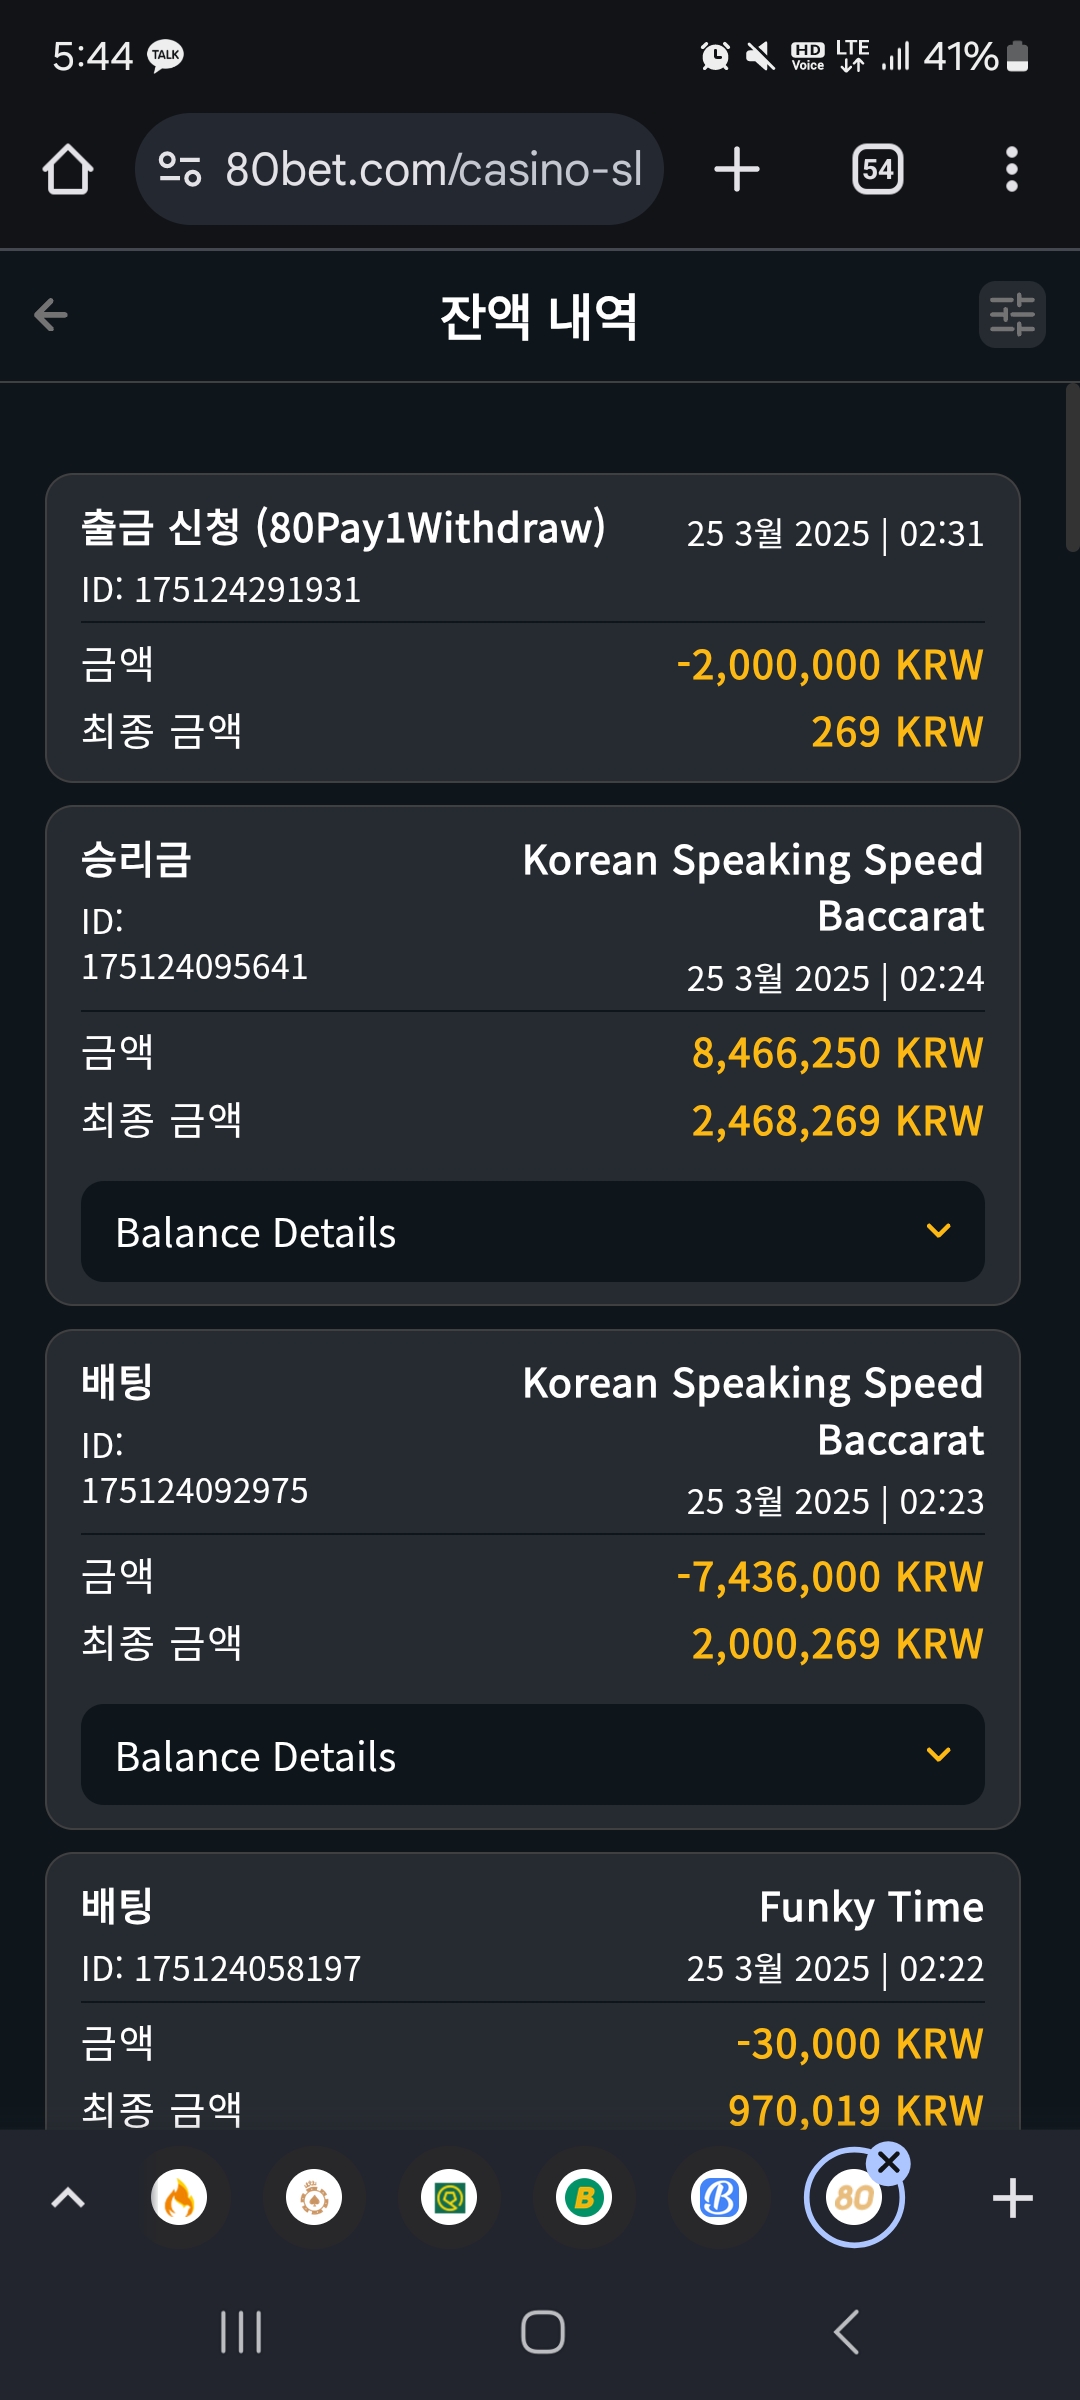Expand Balance Details under the 02:23 배팅 entry

coord(533,1755)
